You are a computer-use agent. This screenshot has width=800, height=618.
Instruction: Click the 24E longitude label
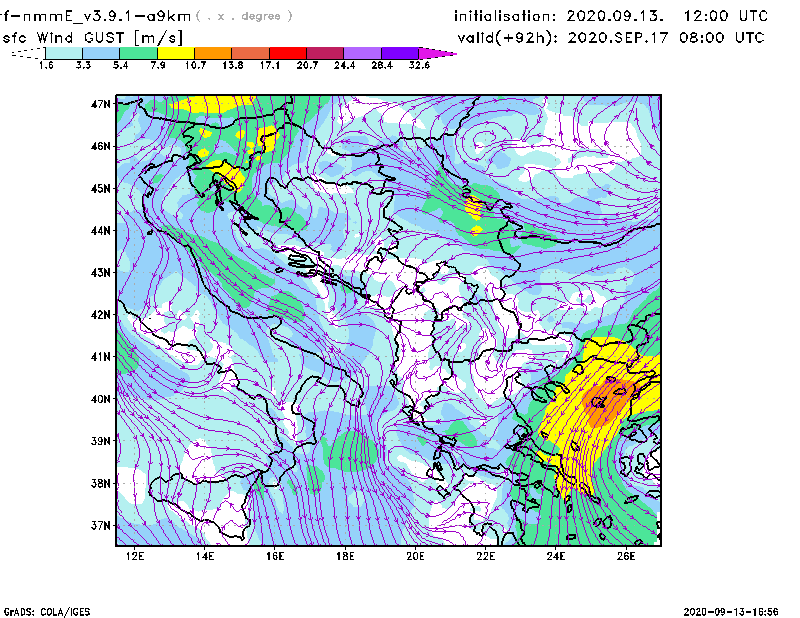[x=556, y=556]
